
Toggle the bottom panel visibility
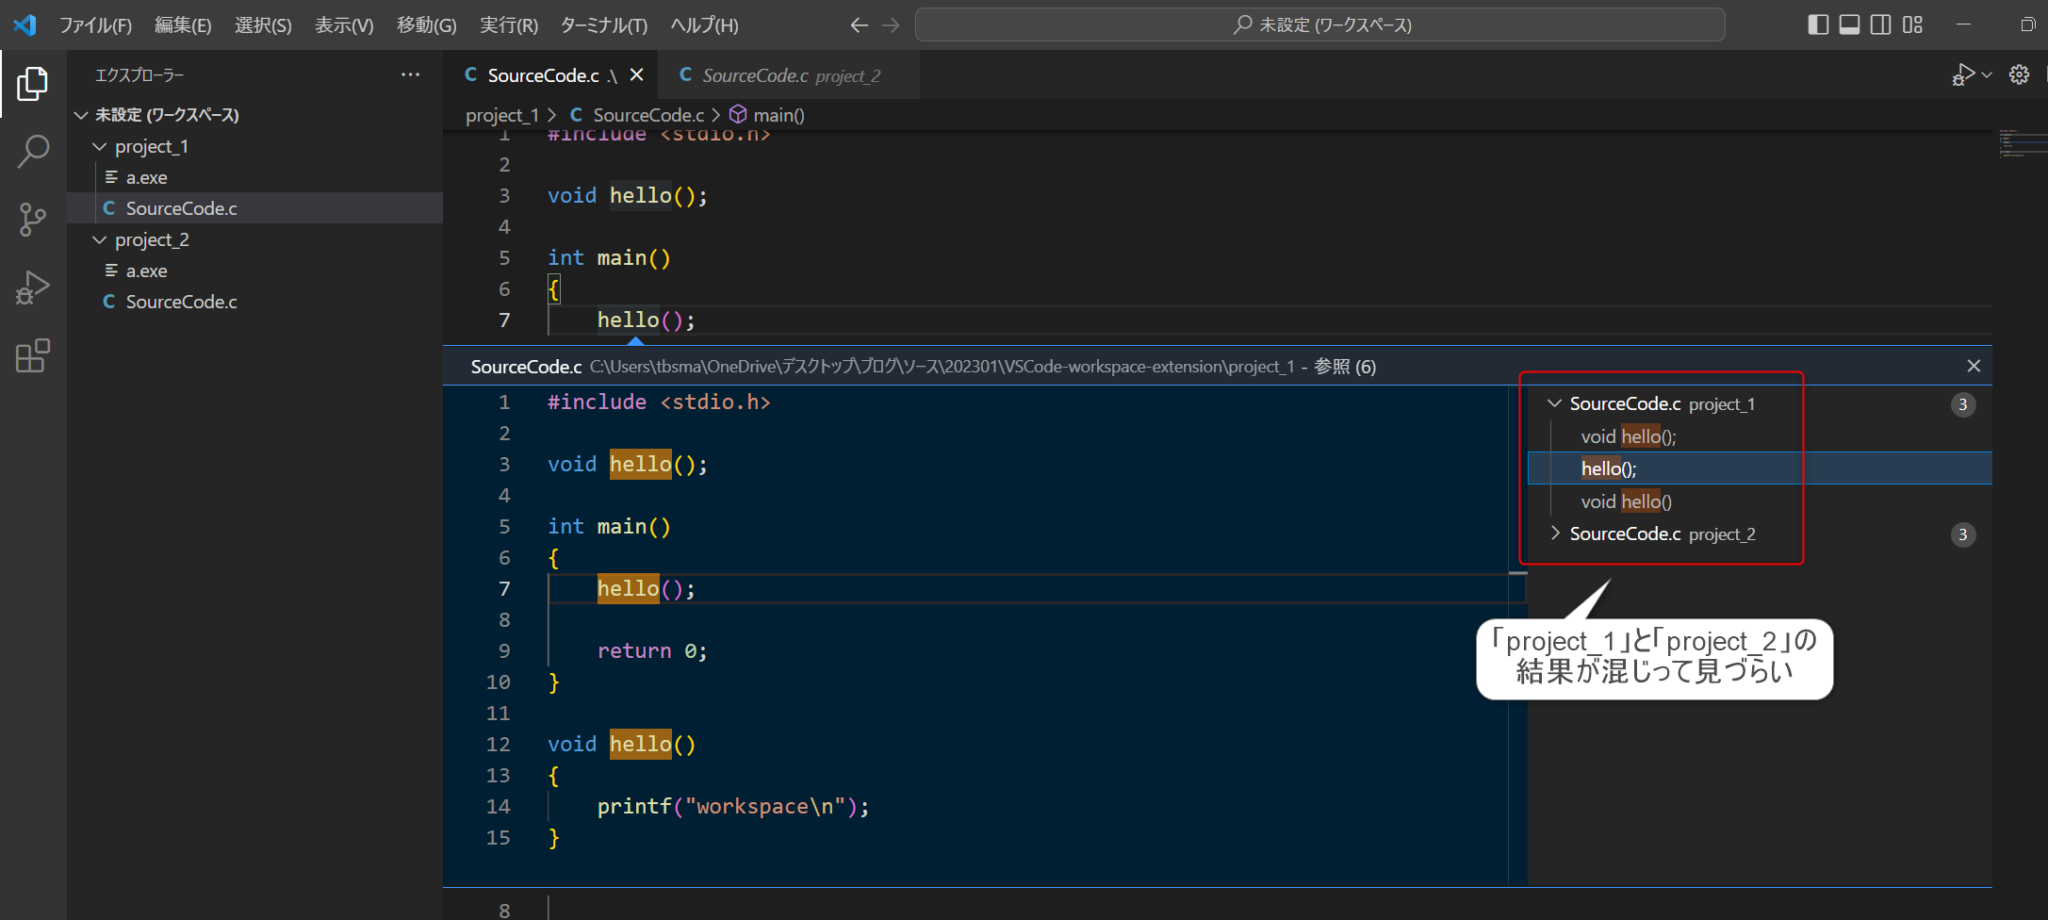pyautogui.click(x=1849, y=24)
